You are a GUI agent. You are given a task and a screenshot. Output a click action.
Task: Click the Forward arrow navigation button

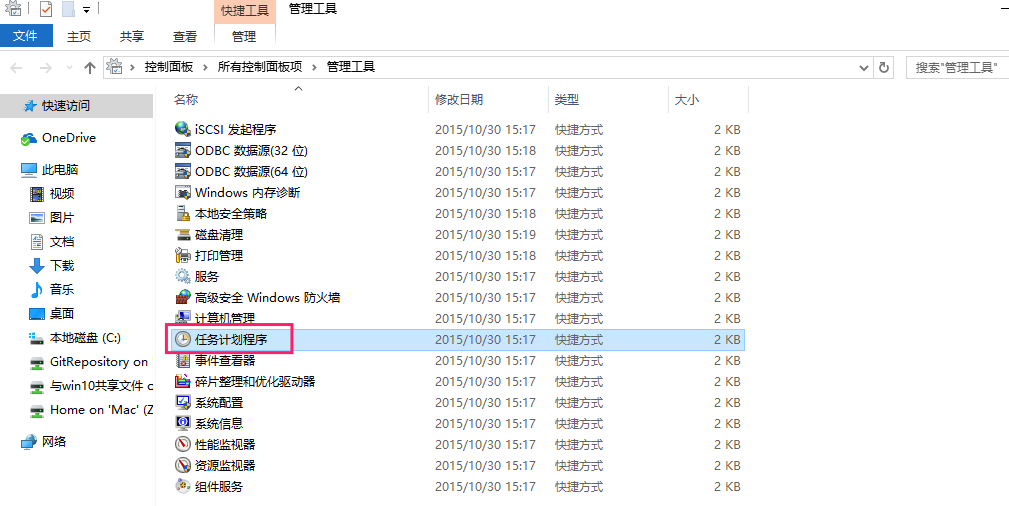46,68
